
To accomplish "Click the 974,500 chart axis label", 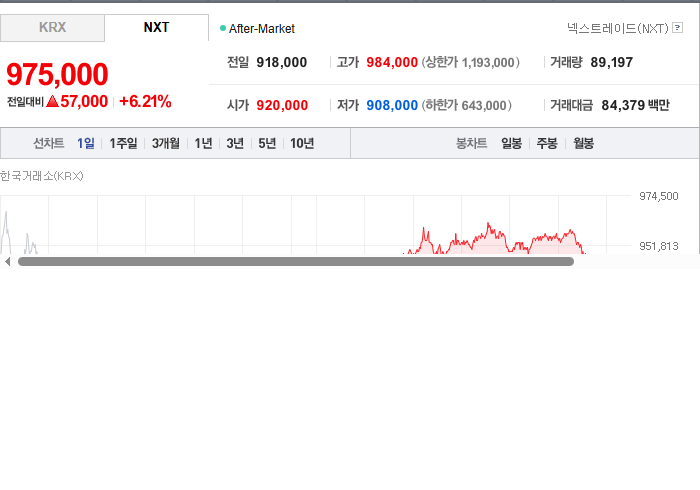I will click(658, 196).
